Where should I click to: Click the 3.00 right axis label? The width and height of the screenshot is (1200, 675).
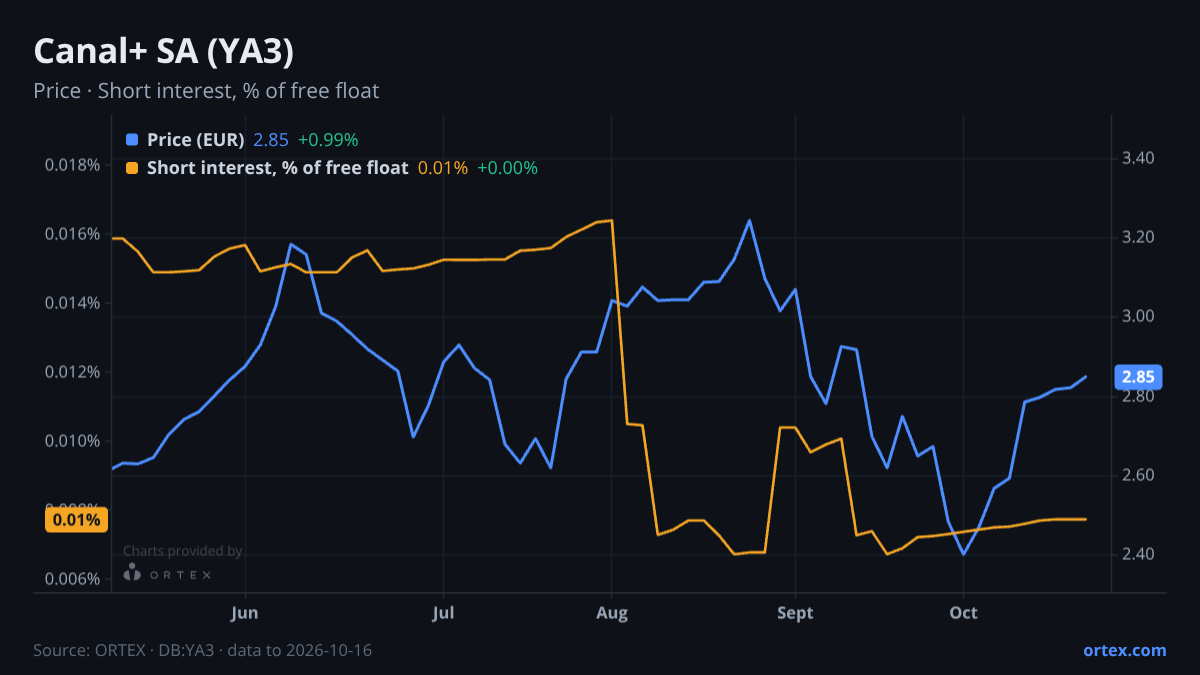[1139, 317]
